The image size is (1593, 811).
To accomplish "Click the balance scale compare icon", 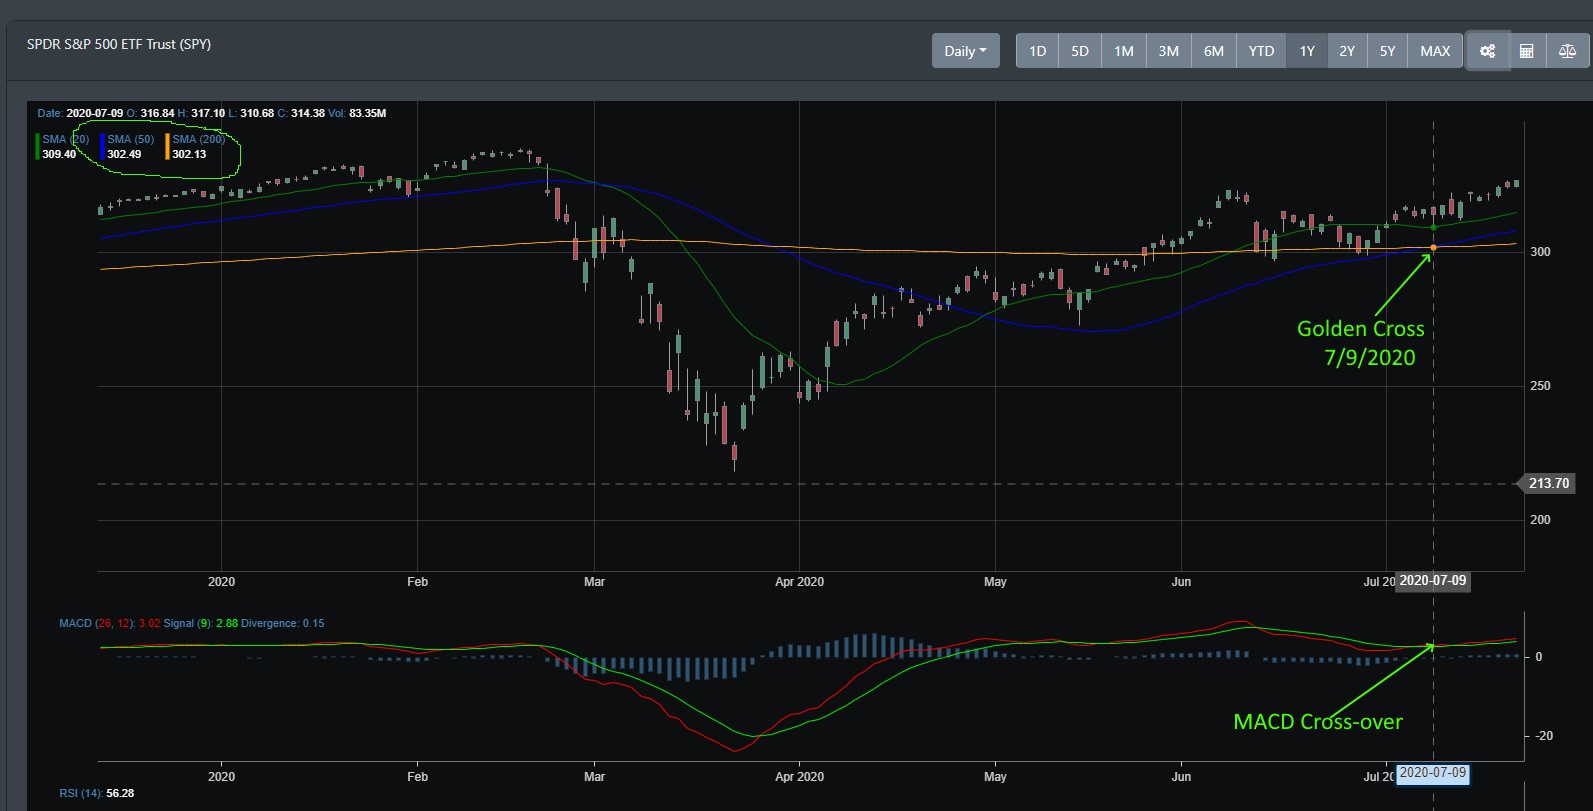I will (1567, 51).
